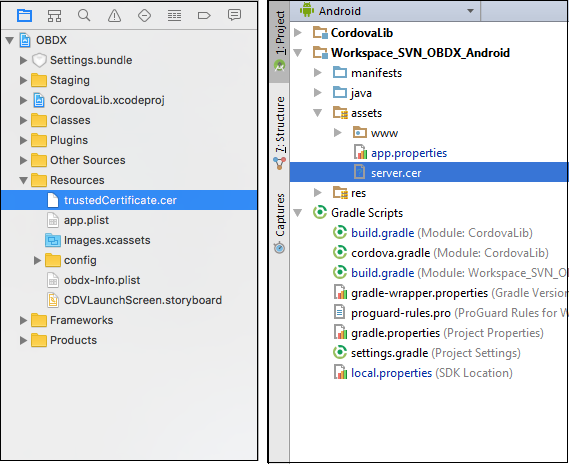Expand the Plugins folder

coord(23,140)
